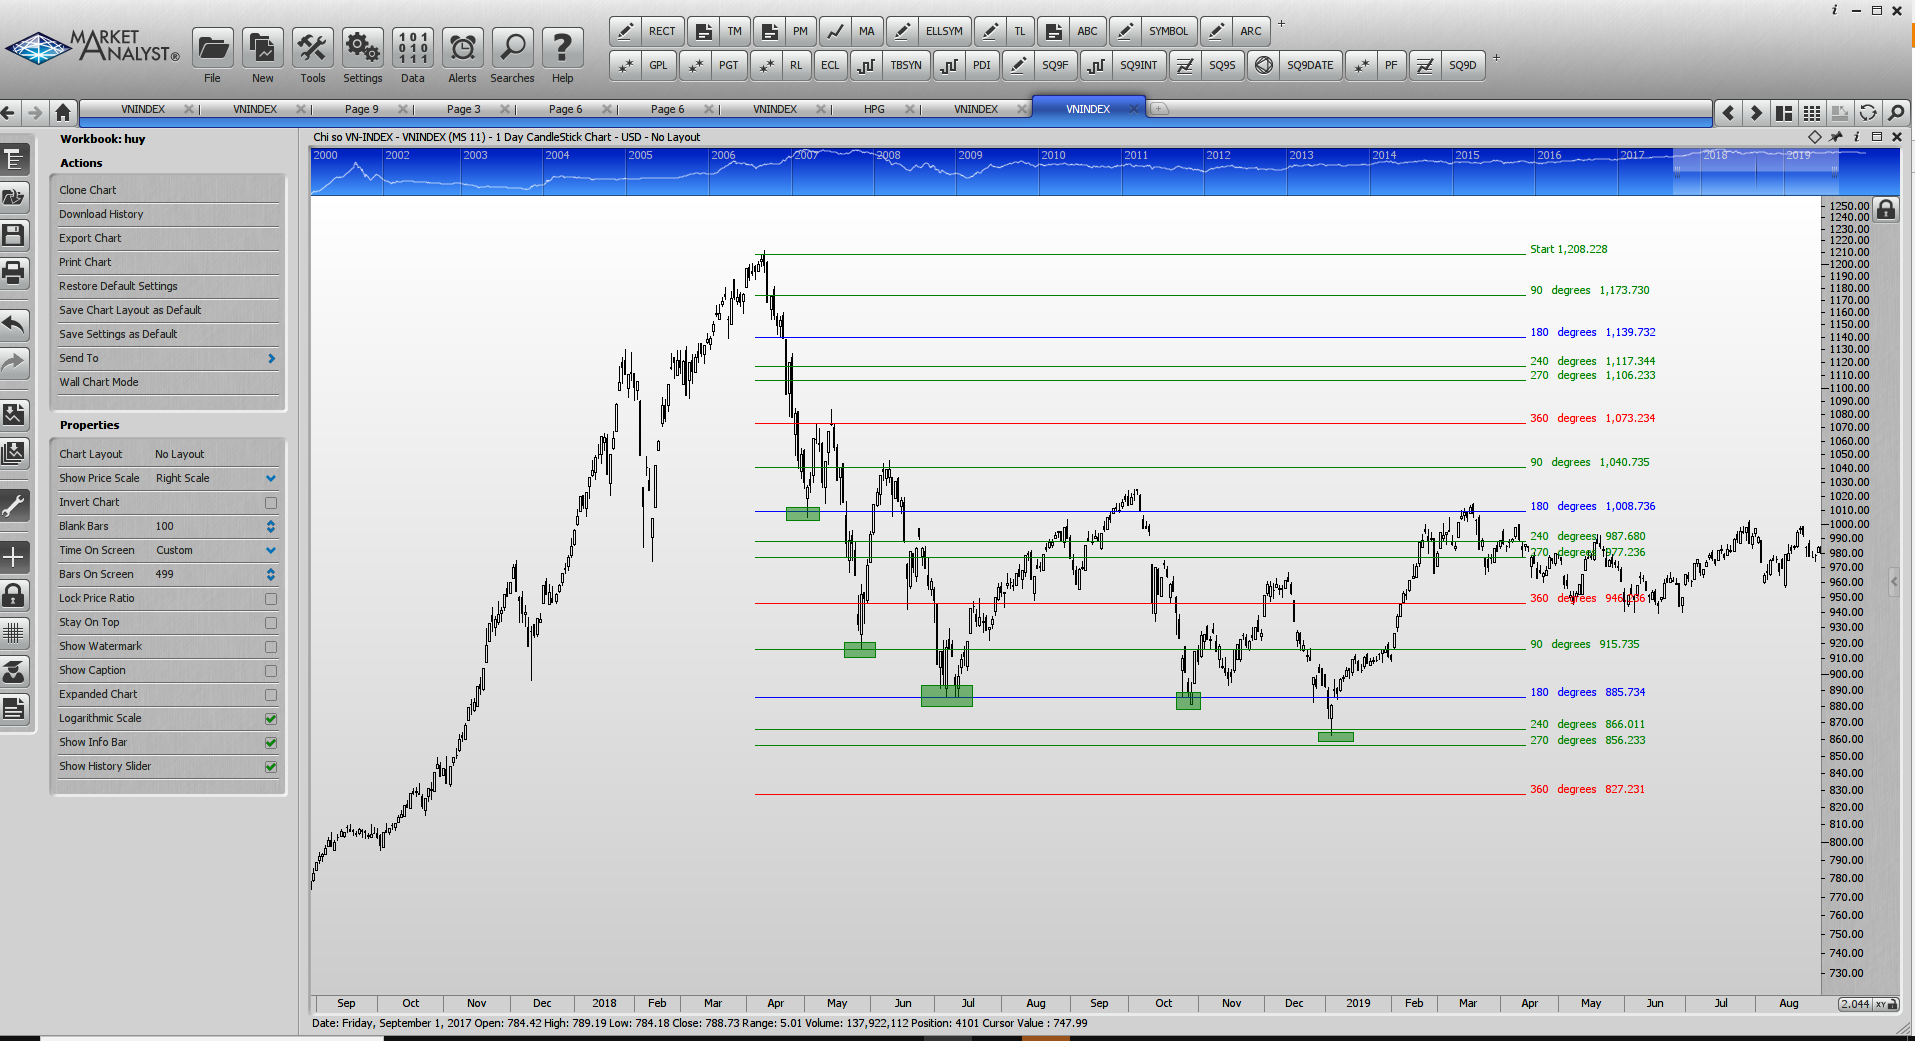Click the Home icon in navigation bar
The image size is (1915, 1041).
tap(63, 112)
